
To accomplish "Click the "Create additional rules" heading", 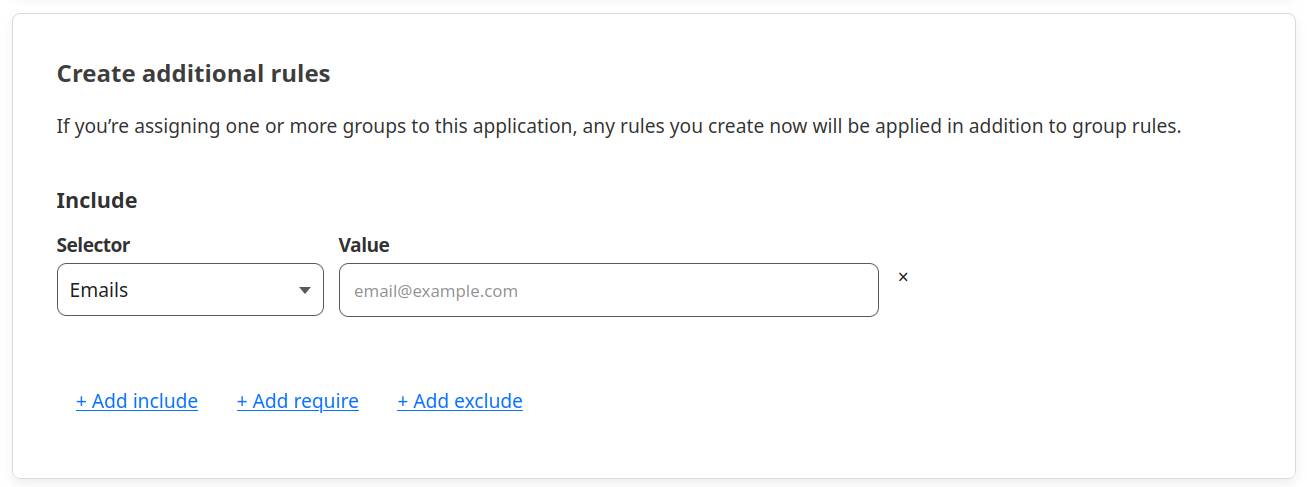I will tap(193, 73).
